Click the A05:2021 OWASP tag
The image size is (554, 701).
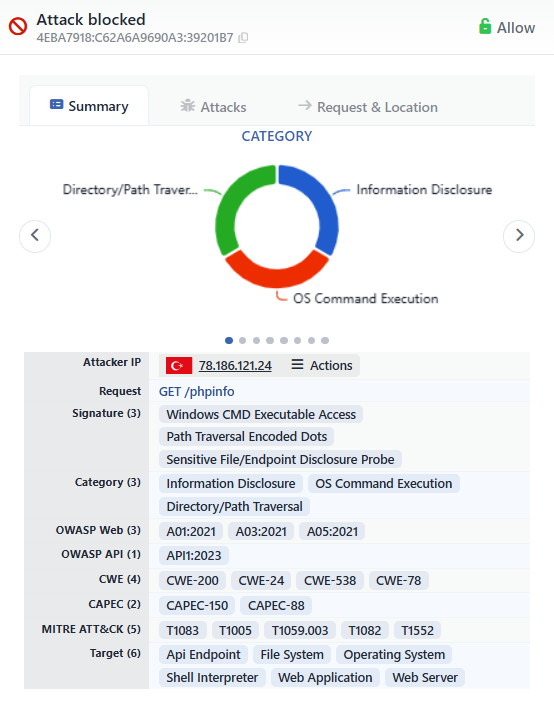coord(332,532)
